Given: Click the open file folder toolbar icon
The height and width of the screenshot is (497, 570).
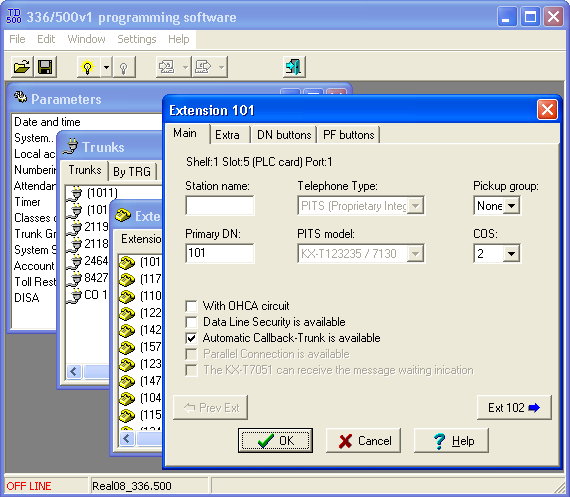Looking at the screenshot, I should [22, 67].
